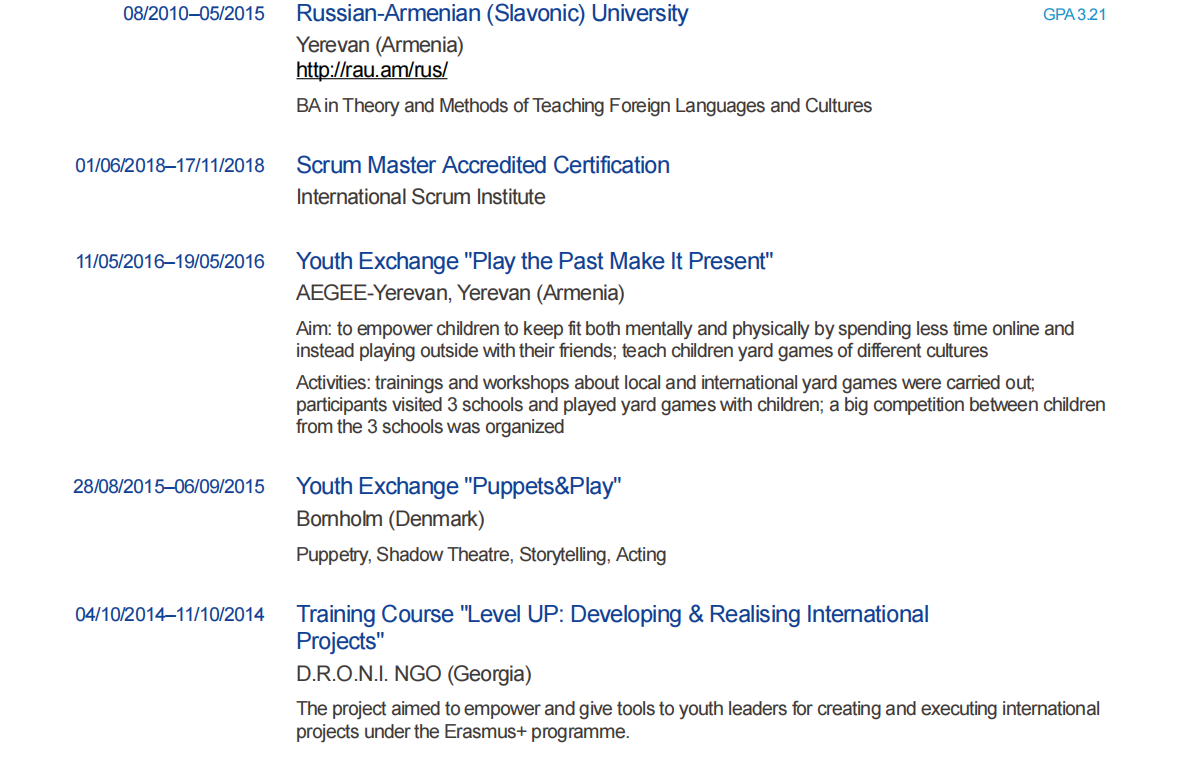Click the Scrum Master Accredited Certification title
Viewport: 1179px width, 770px height.
coord(483,165)
